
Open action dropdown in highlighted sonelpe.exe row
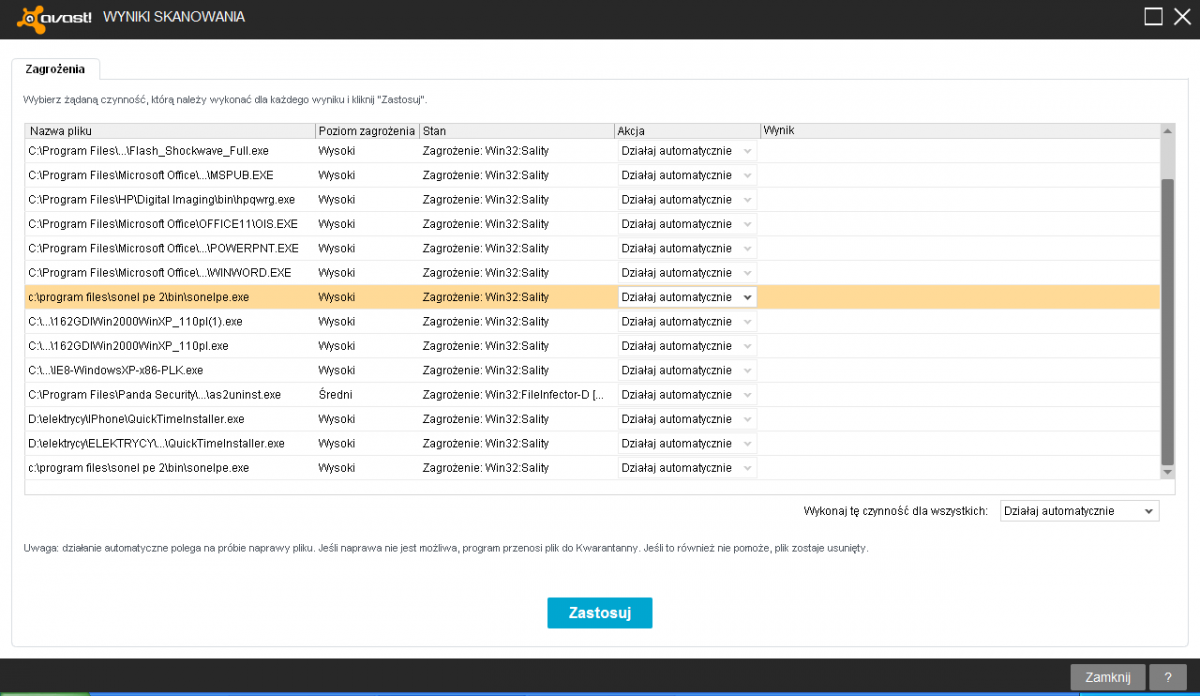pos(687,297)
